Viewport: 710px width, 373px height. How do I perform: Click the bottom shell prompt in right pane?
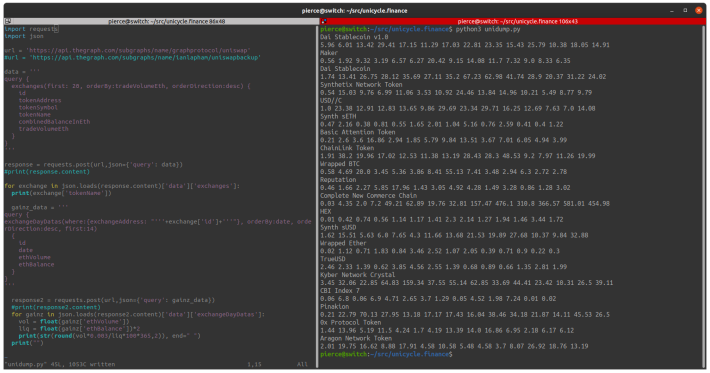pos(386,354)
